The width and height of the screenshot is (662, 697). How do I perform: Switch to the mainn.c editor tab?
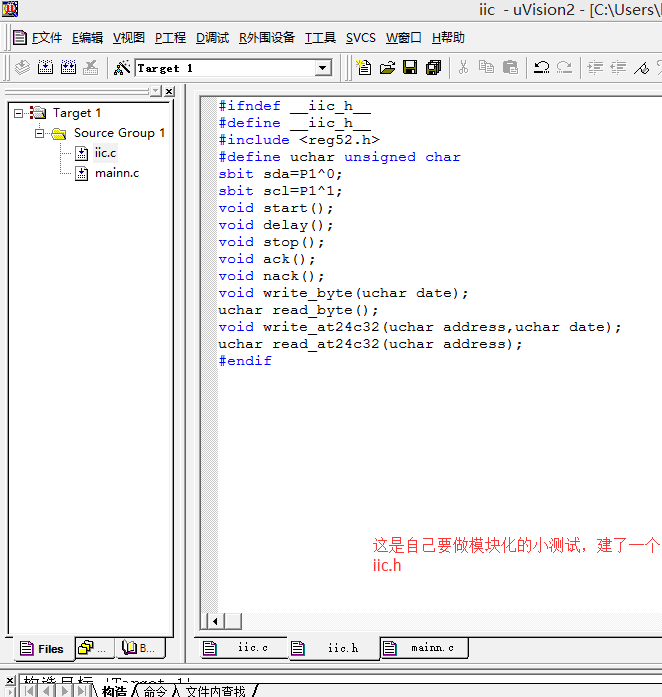pyautogui.click(x=425, y=648)
